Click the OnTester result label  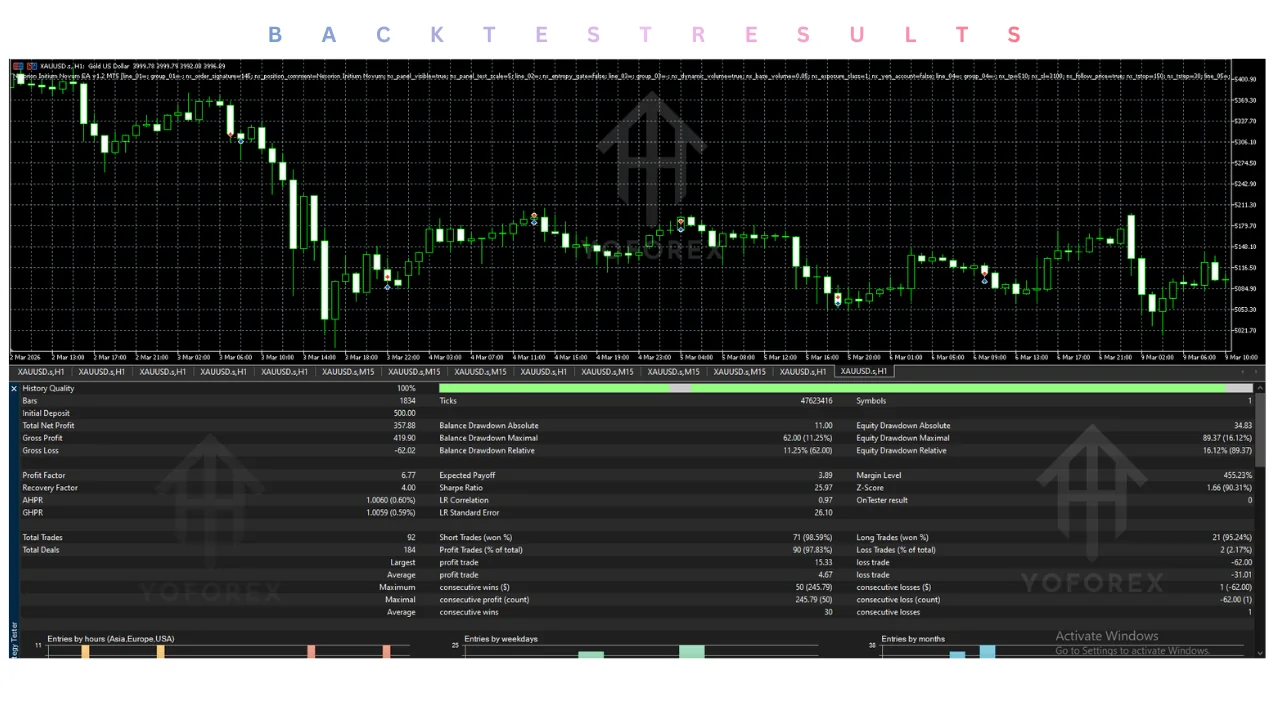coord(882,500)
